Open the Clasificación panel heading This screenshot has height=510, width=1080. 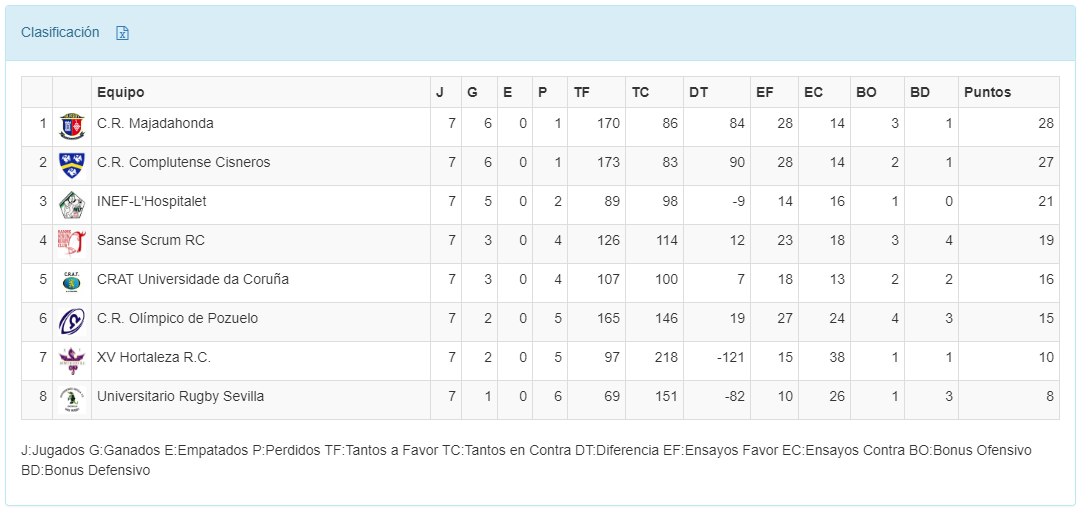[x=60, y=32]
